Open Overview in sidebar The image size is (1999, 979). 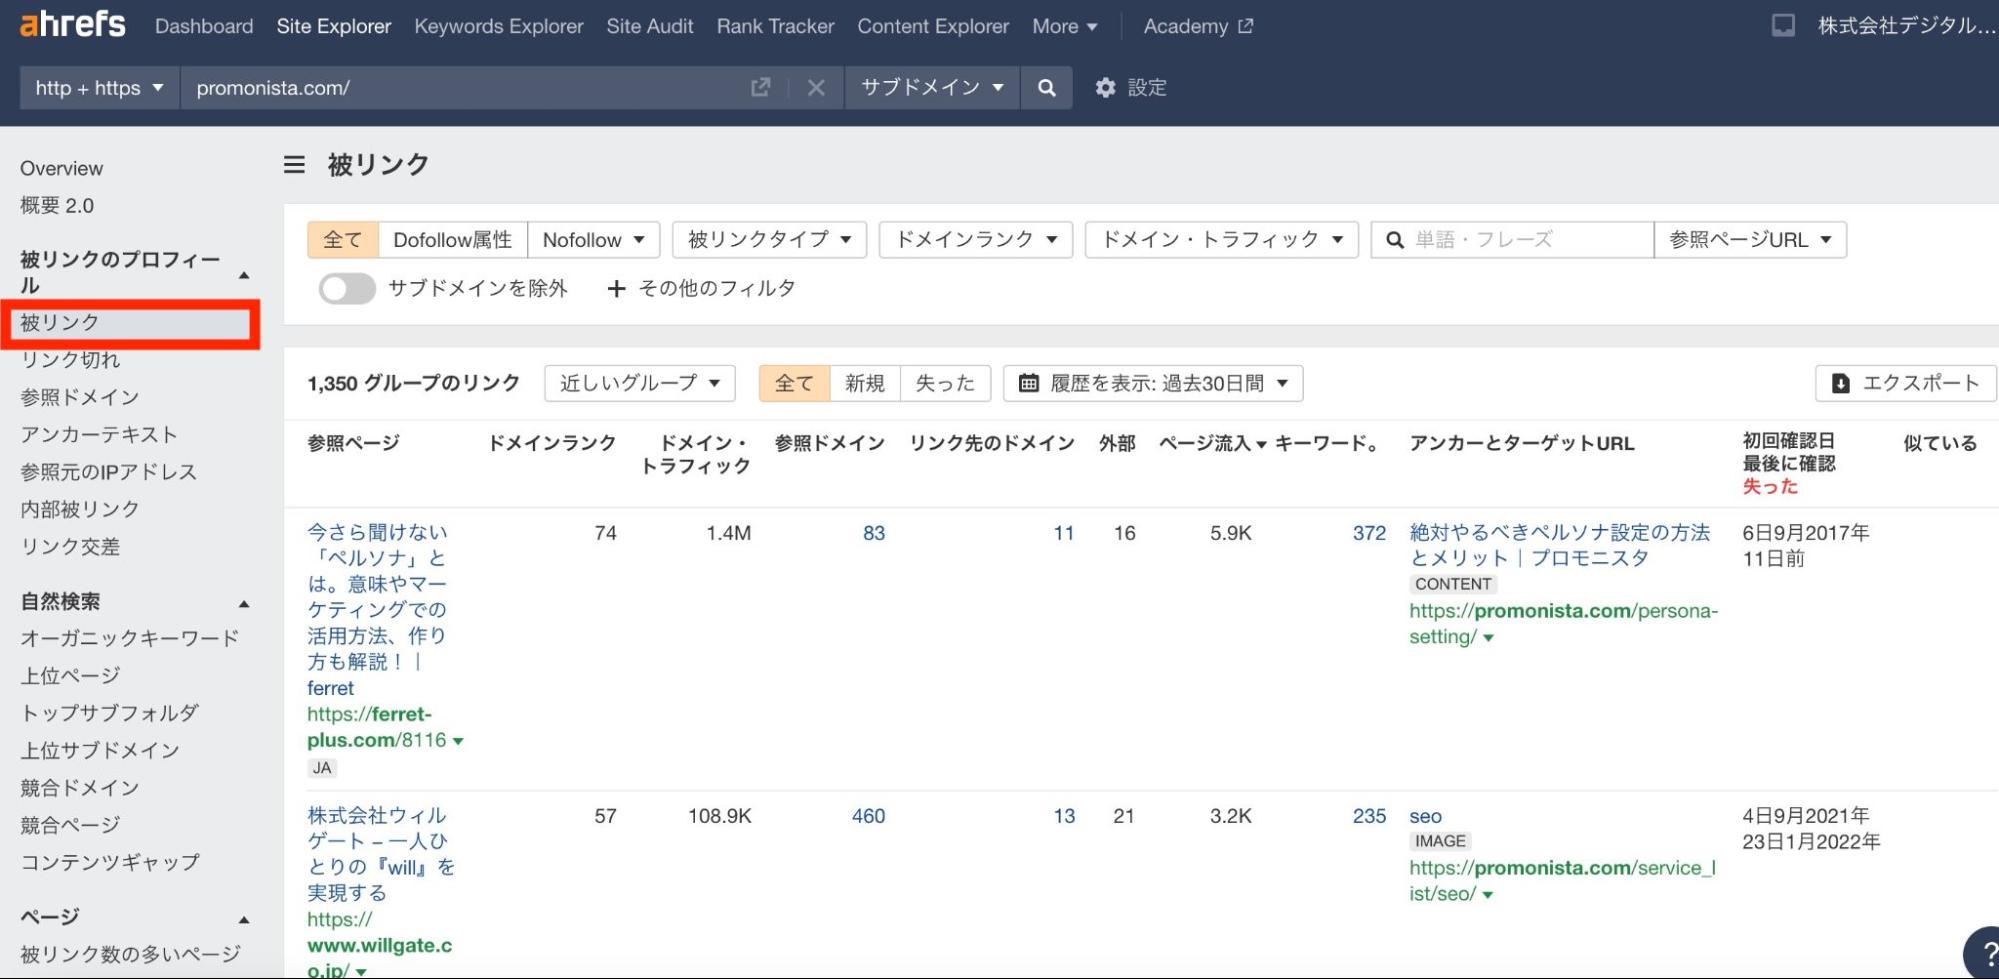[x=62, y=168]
